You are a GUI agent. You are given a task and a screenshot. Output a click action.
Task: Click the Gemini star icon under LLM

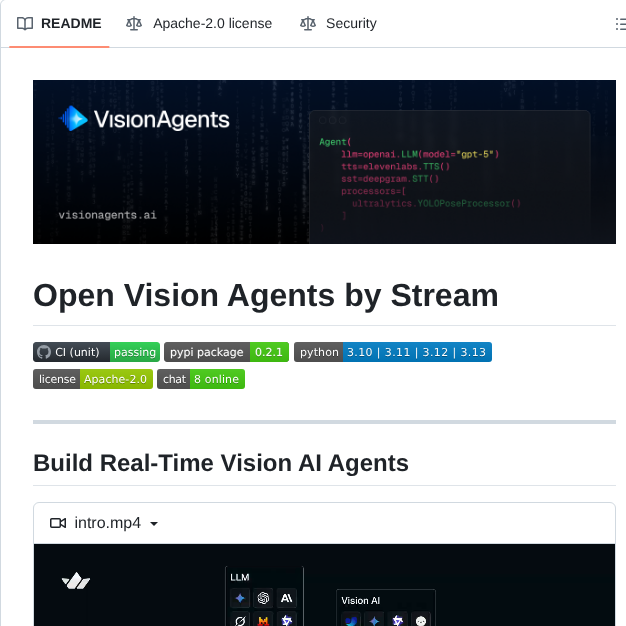240,598
